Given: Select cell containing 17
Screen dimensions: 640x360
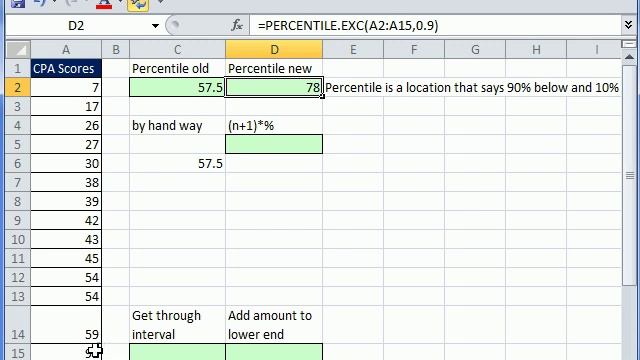Looking at the screenshot, I should point(66,107).
